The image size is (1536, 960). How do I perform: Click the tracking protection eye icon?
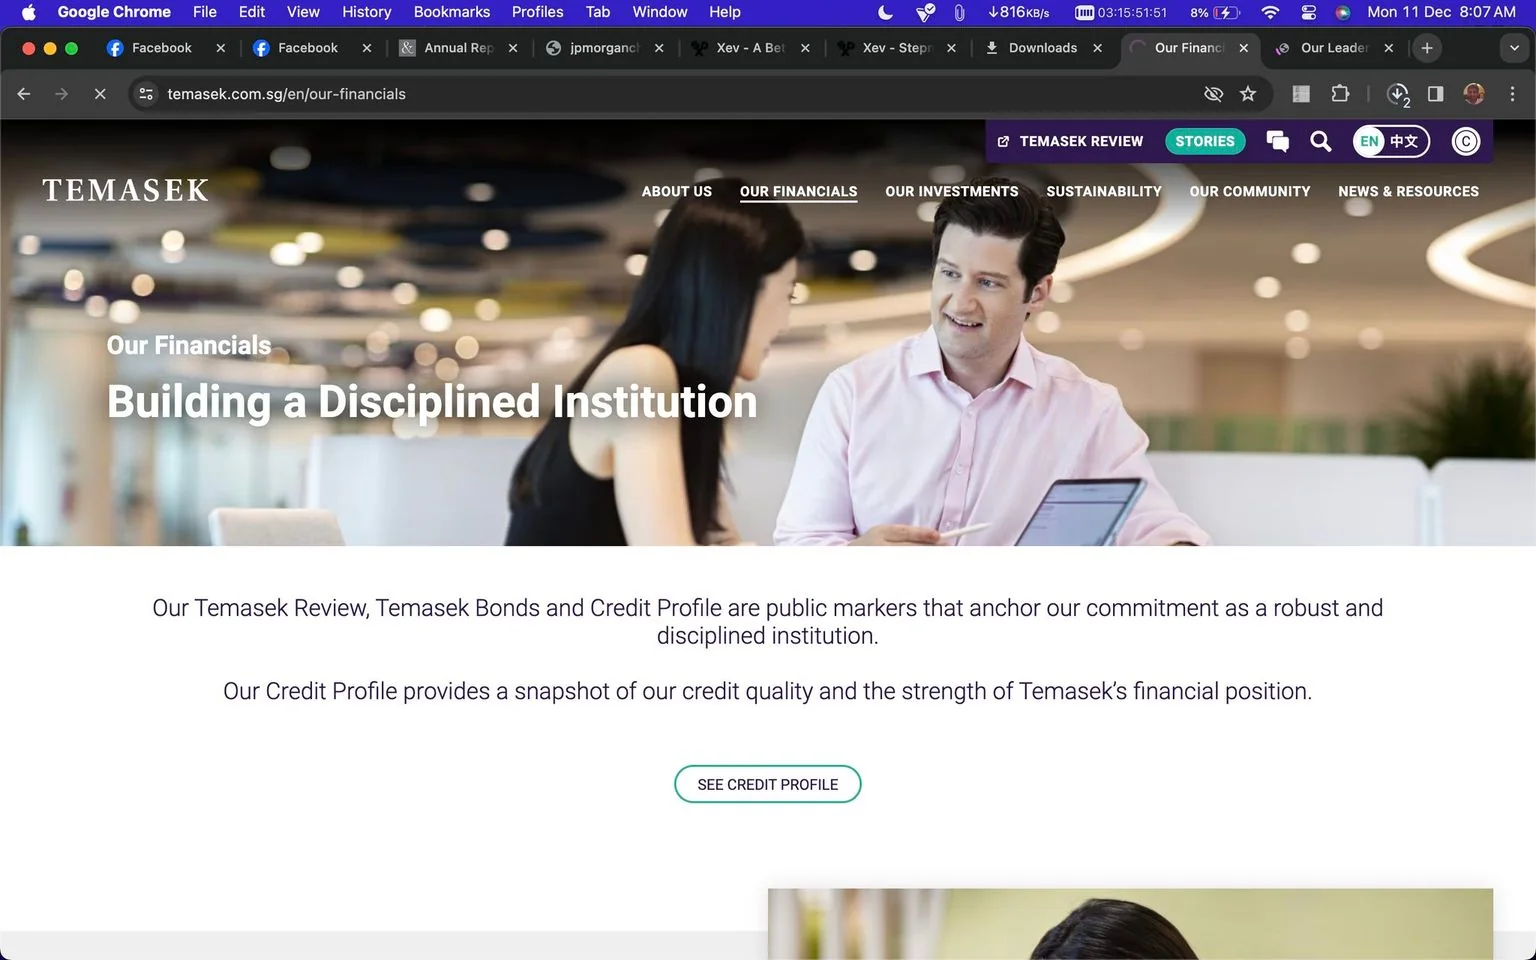(x=1213, y=94)
